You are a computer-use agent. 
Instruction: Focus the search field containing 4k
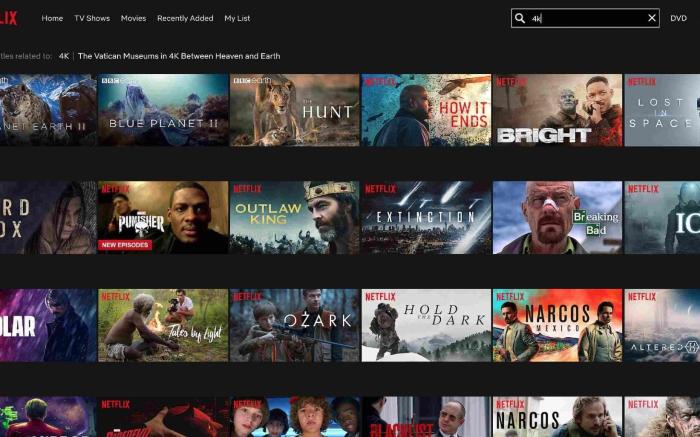tap(585, 18)
